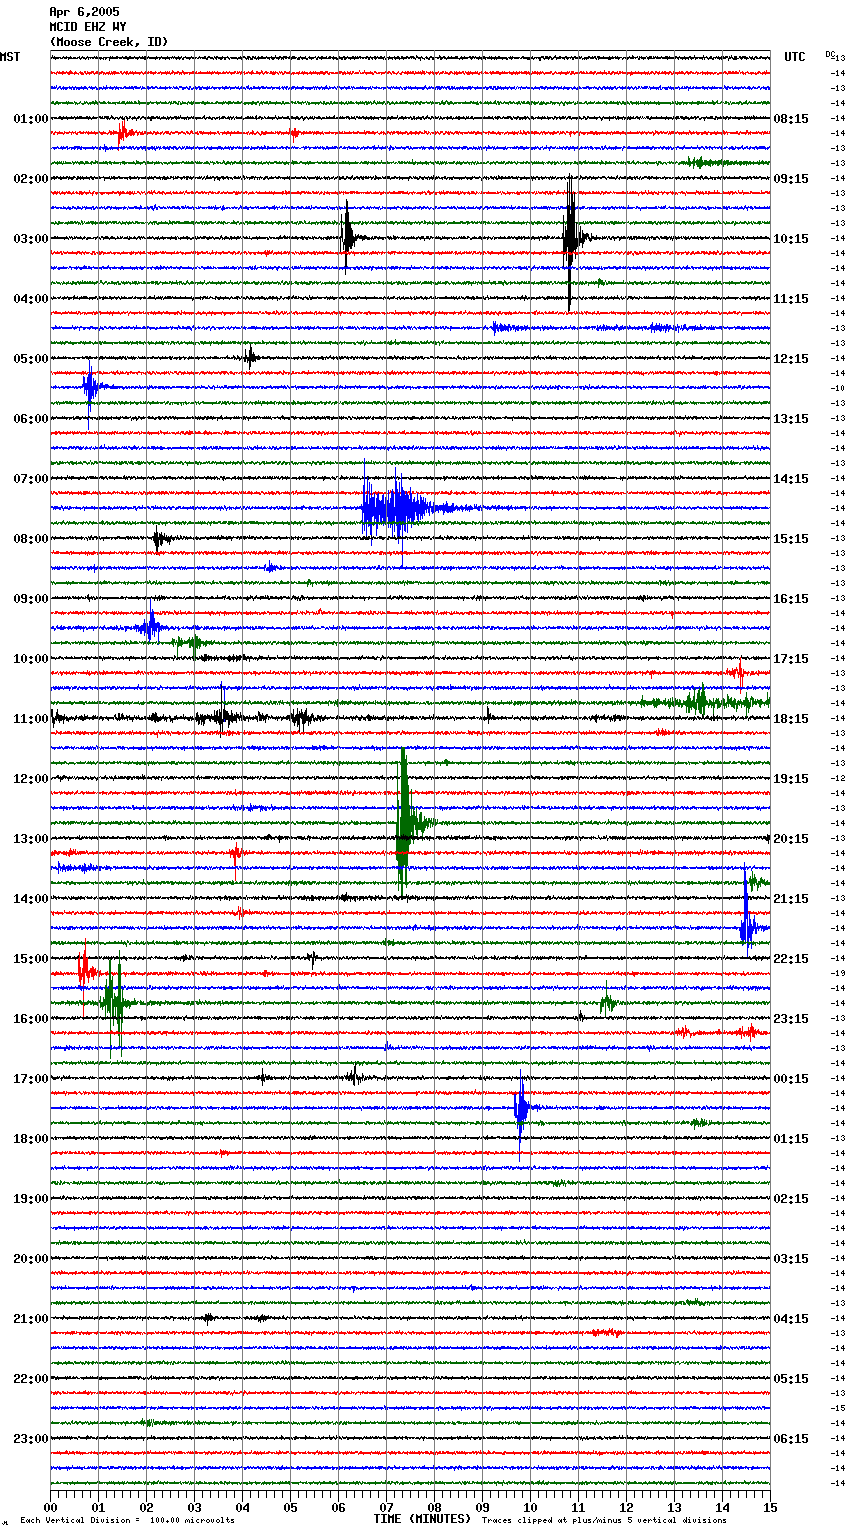Click the "(Moose Creek, ID)" location label
The width and height of the screenshot is (850, 1534).
coord(108,42)
